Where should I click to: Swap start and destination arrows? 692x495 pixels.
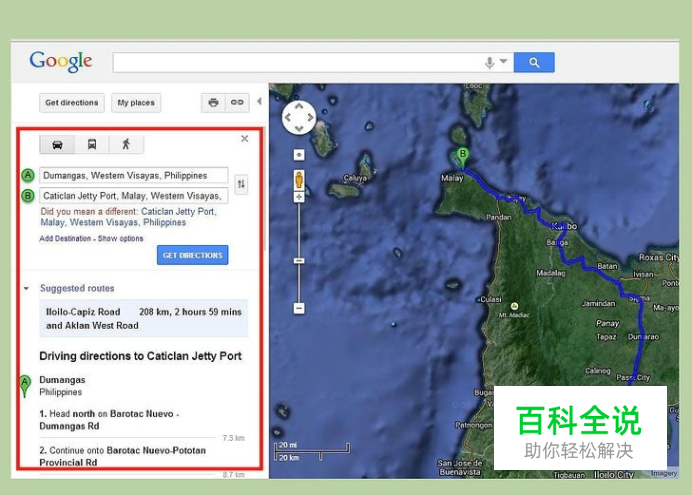[241, 184]
